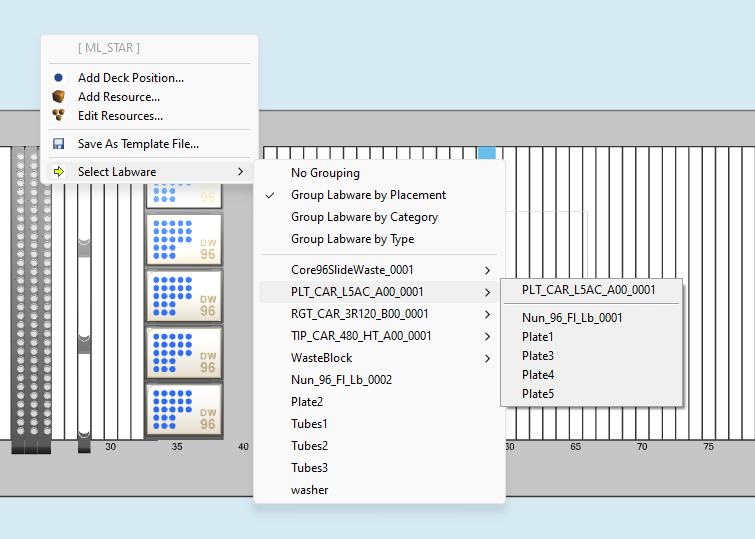Switch to Group Labware by Category
Screen dimensions: 755x539
click(x=364, y=217)
